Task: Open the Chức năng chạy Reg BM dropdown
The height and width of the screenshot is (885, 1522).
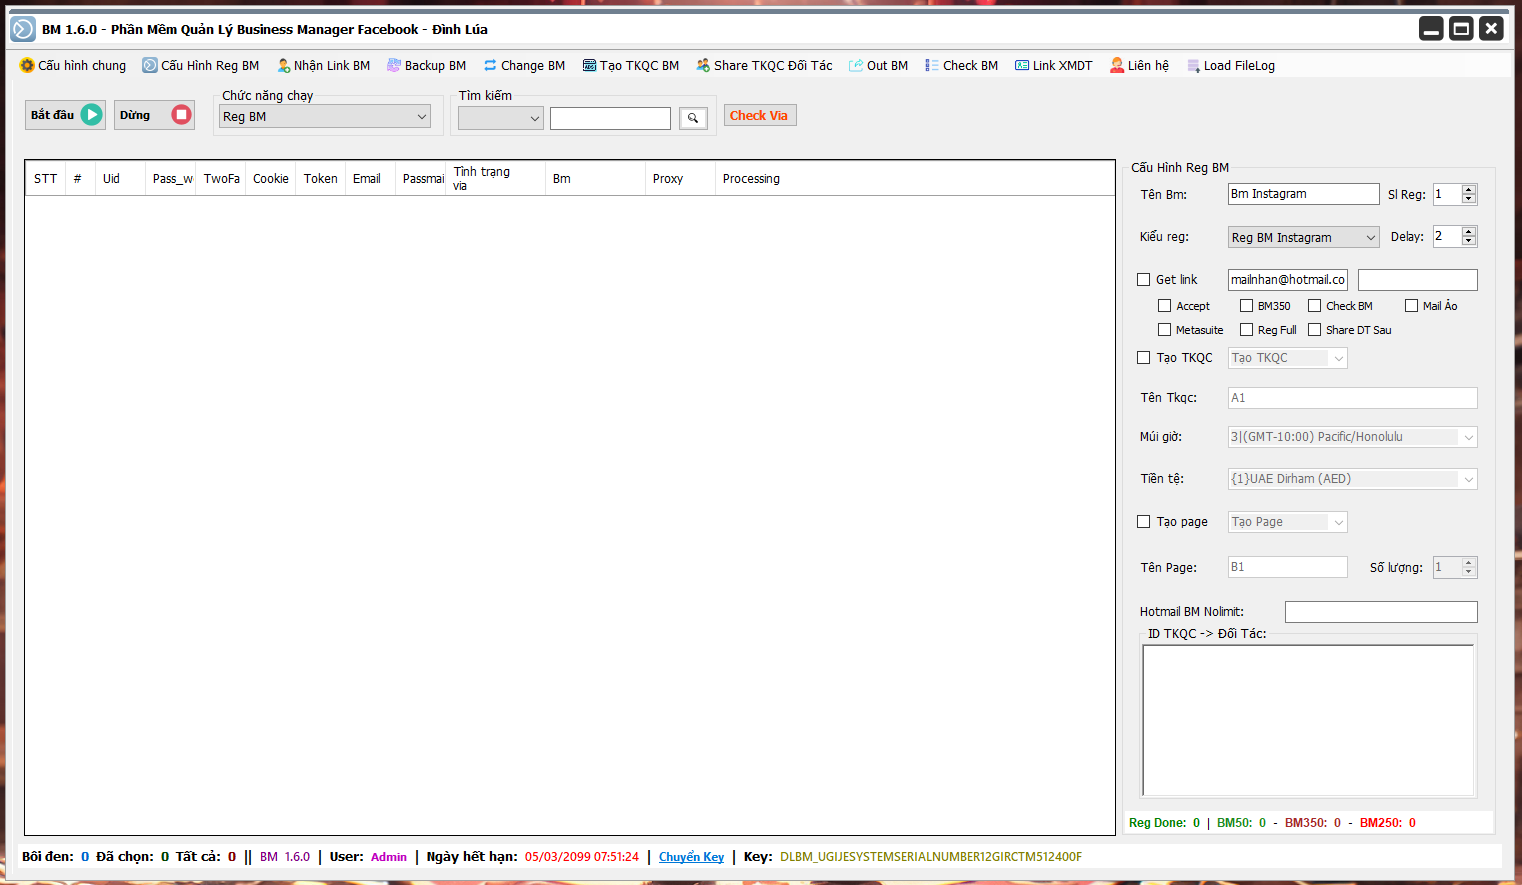Action: click(x=325, y=117)
